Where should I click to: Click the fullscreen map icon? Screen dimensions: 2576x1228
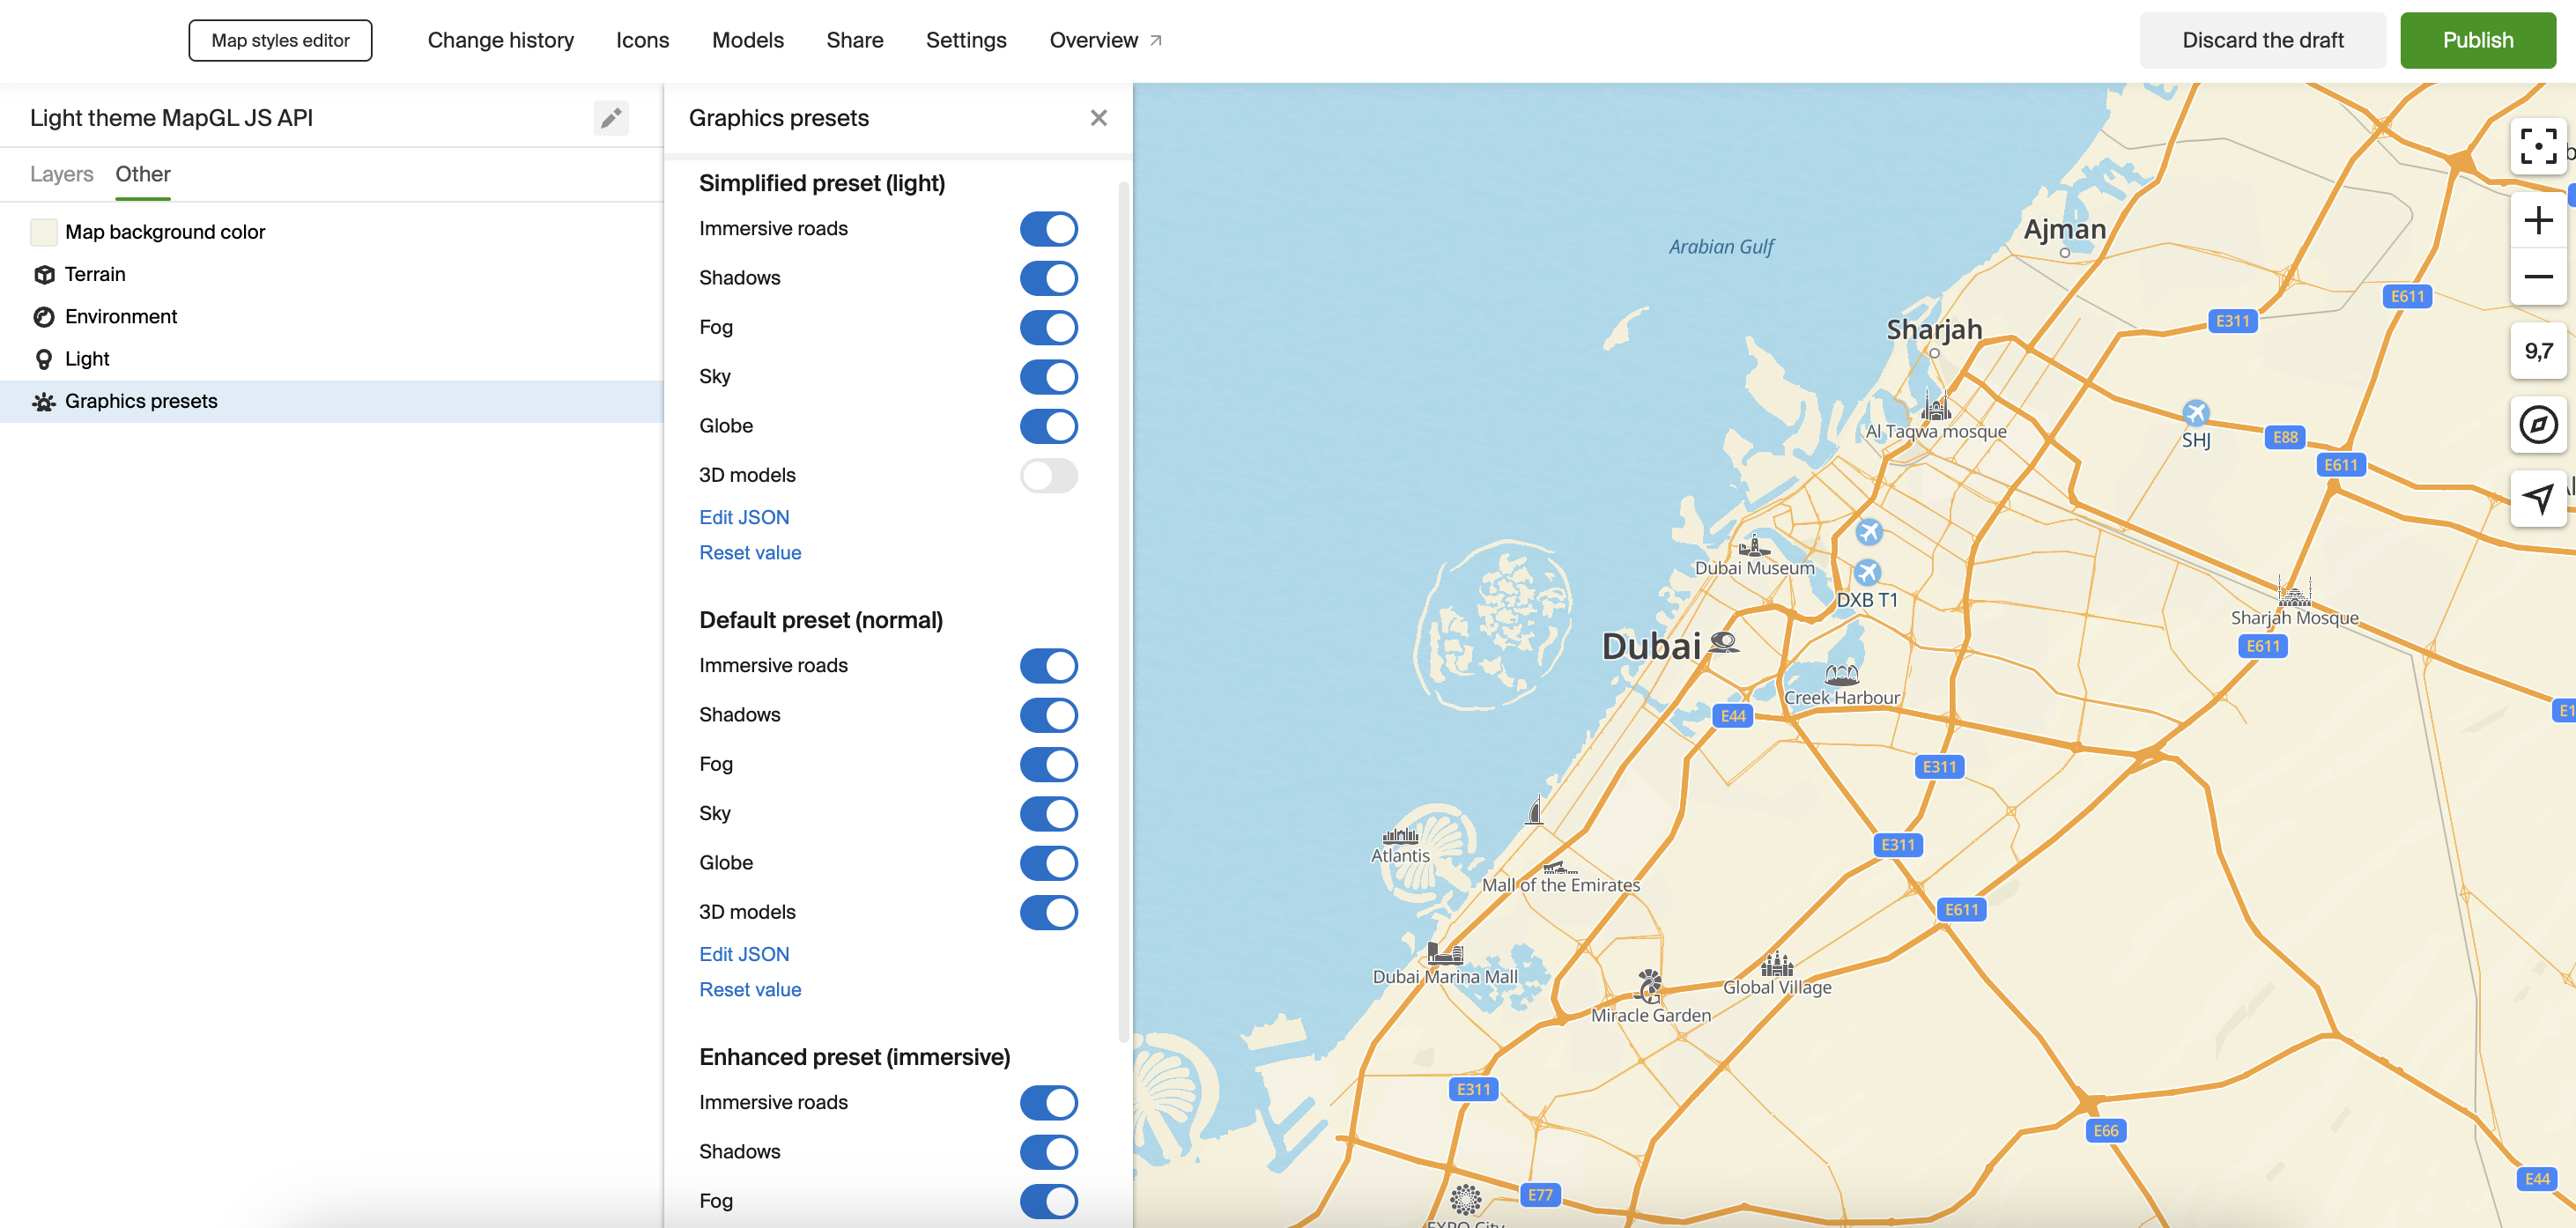[2537, 146]
